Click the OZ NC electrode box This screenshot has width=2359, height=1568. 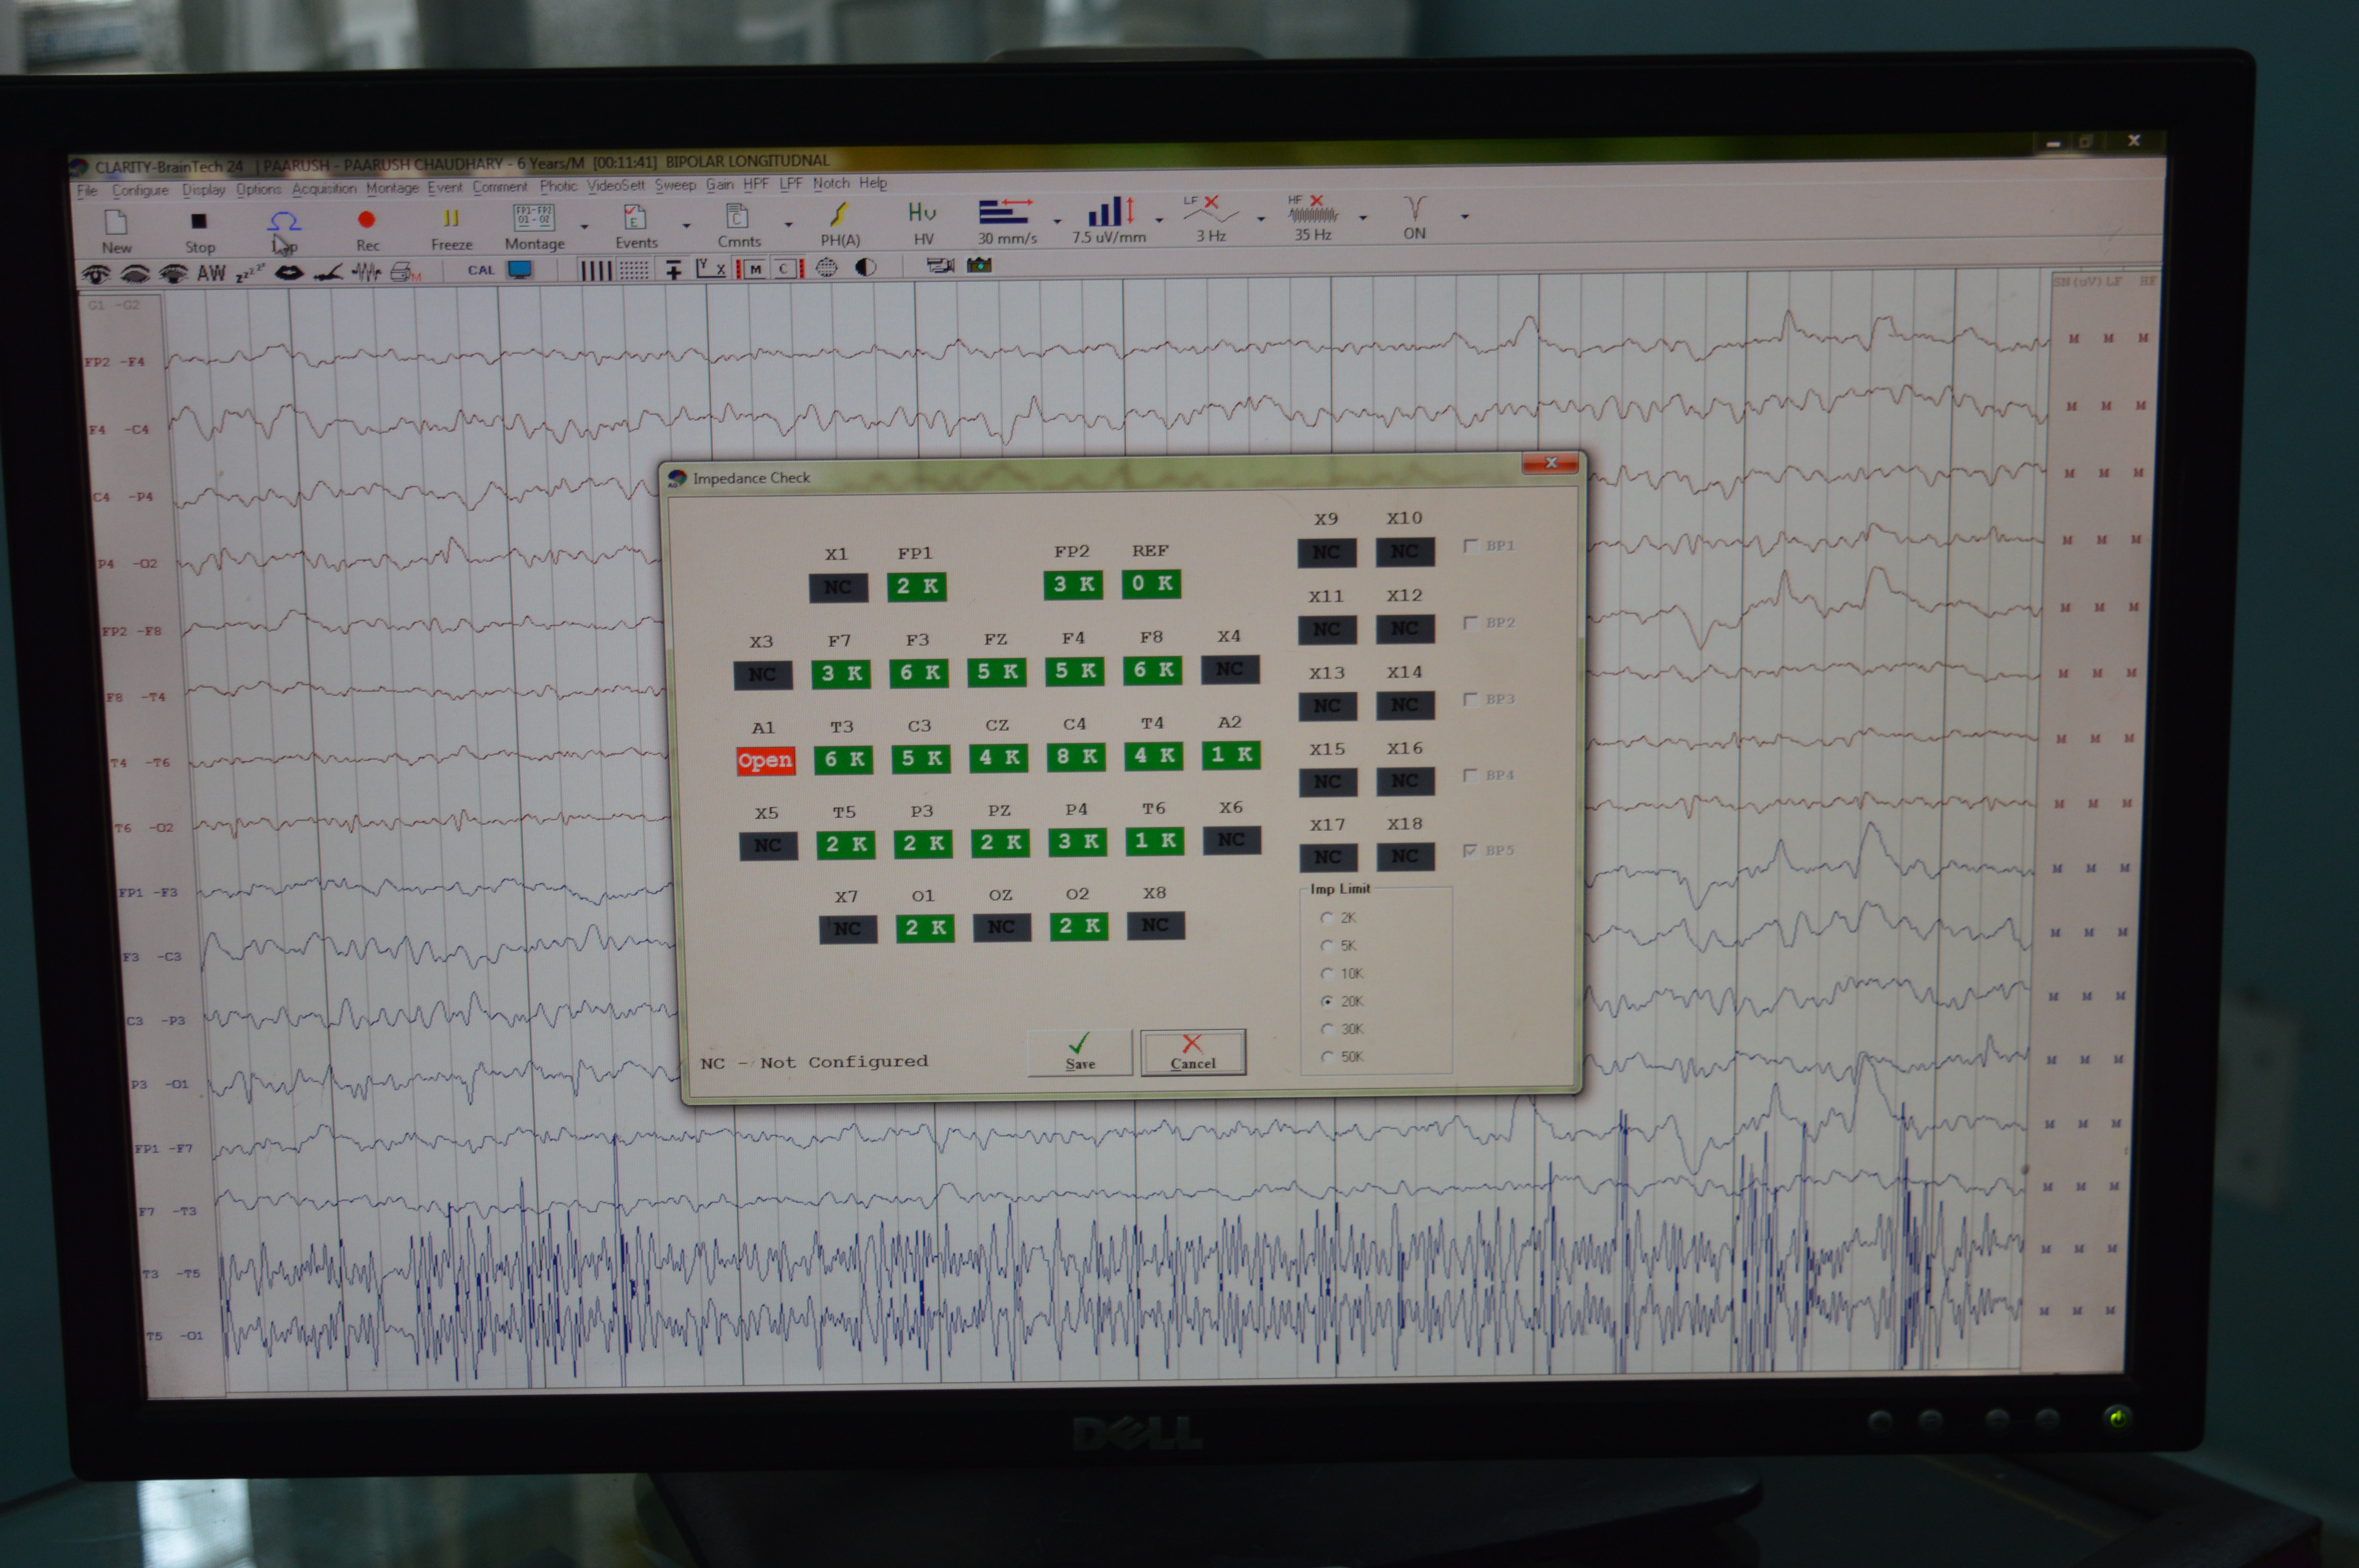pos(1001,928)
